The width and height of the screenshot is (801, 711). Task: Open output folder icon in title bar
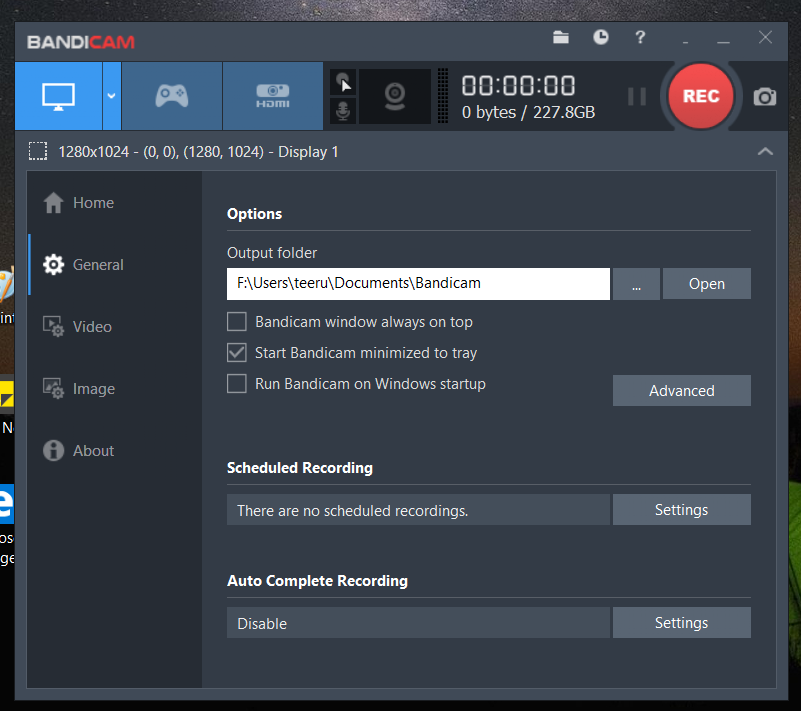[561, 37]
